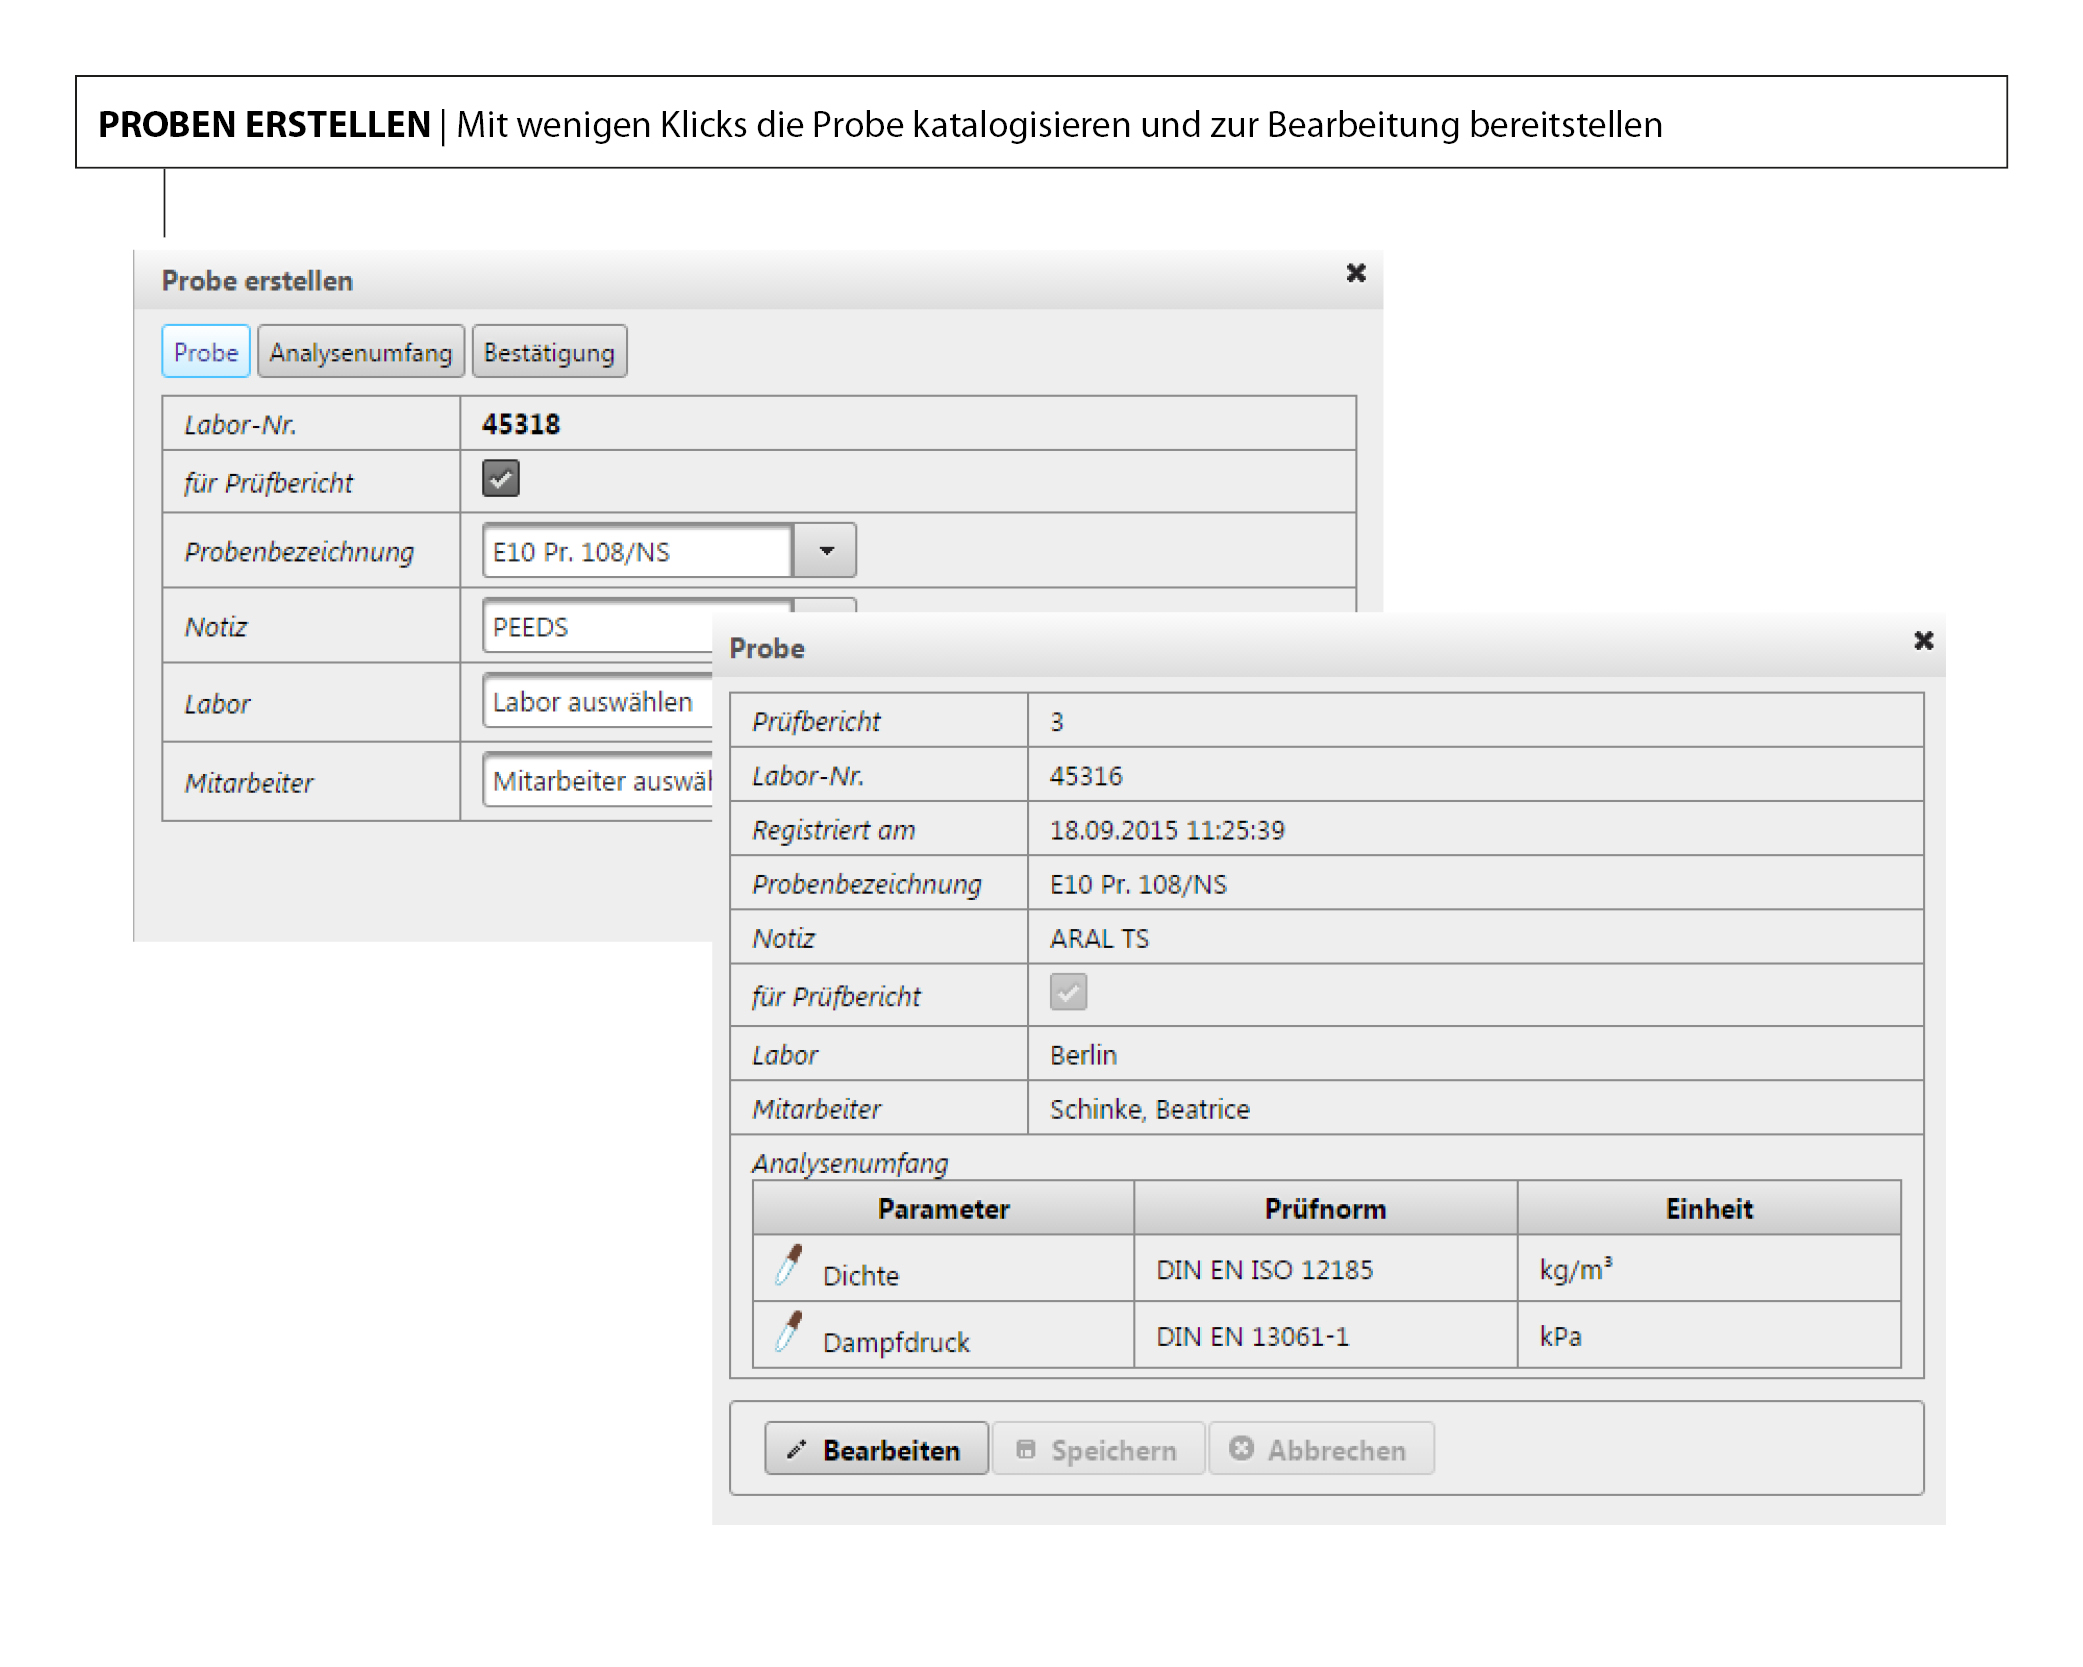Screen dimensions: 2083x1667
Task: Open the Labor auswählen dropdown
Action: tap(596, 702)
